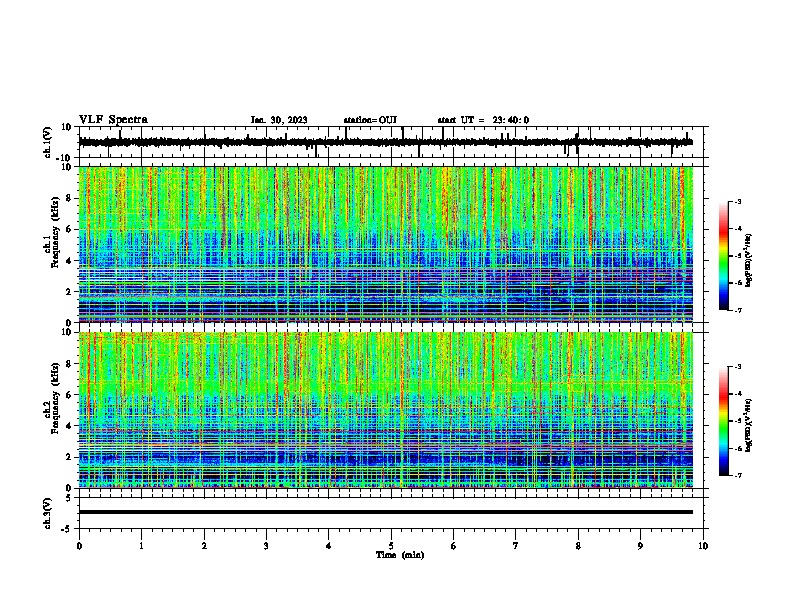Click the time axis tick label "9"
The height and width of the screenshot is (612, 792).
coord(640,546)
